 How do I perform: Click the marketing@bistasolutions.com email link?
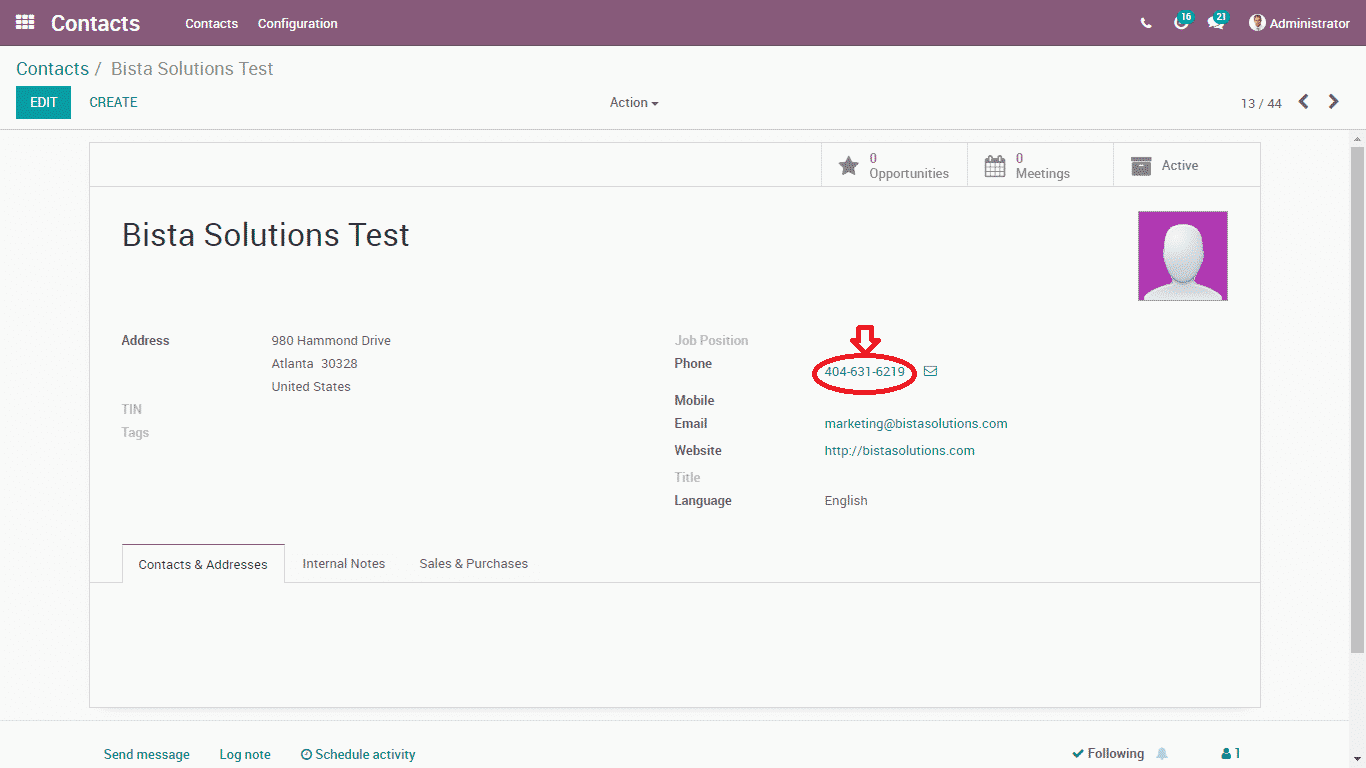click(x=916, y=424)
